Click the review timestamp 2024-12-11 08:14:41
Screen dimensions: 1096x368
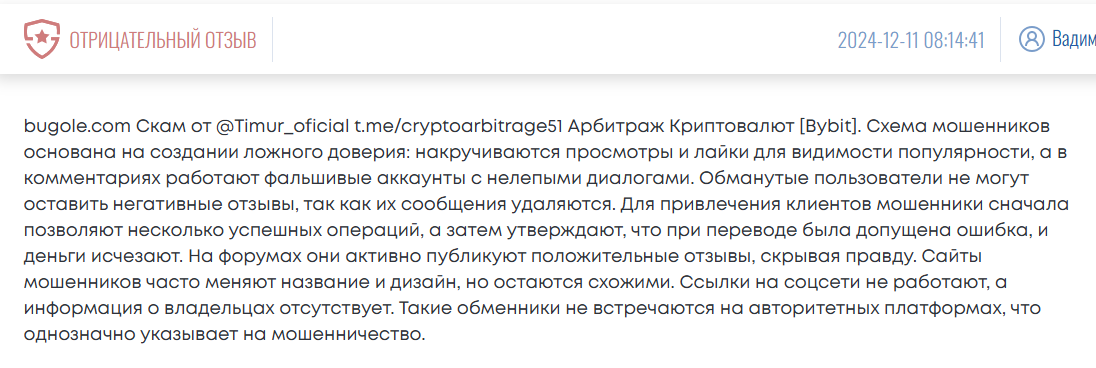tap(911, 41)
